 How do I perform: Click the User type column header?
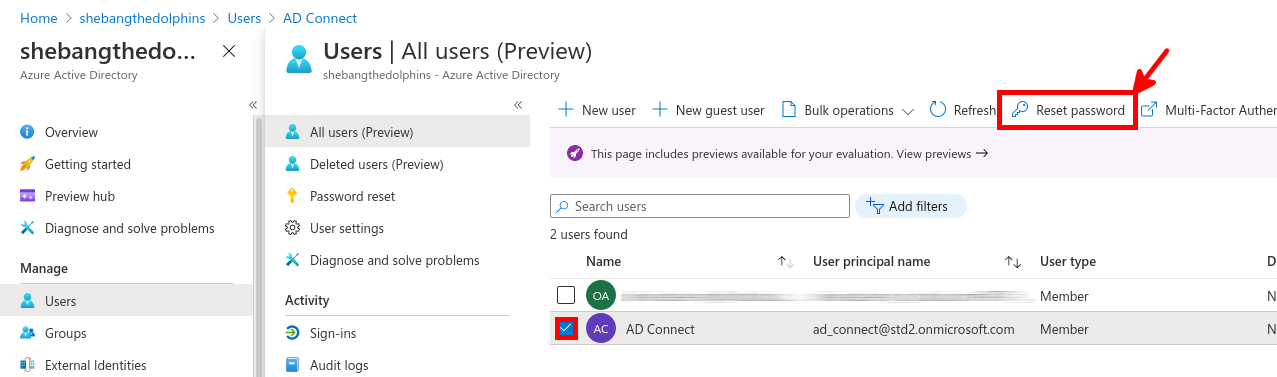pos(1068,262)
